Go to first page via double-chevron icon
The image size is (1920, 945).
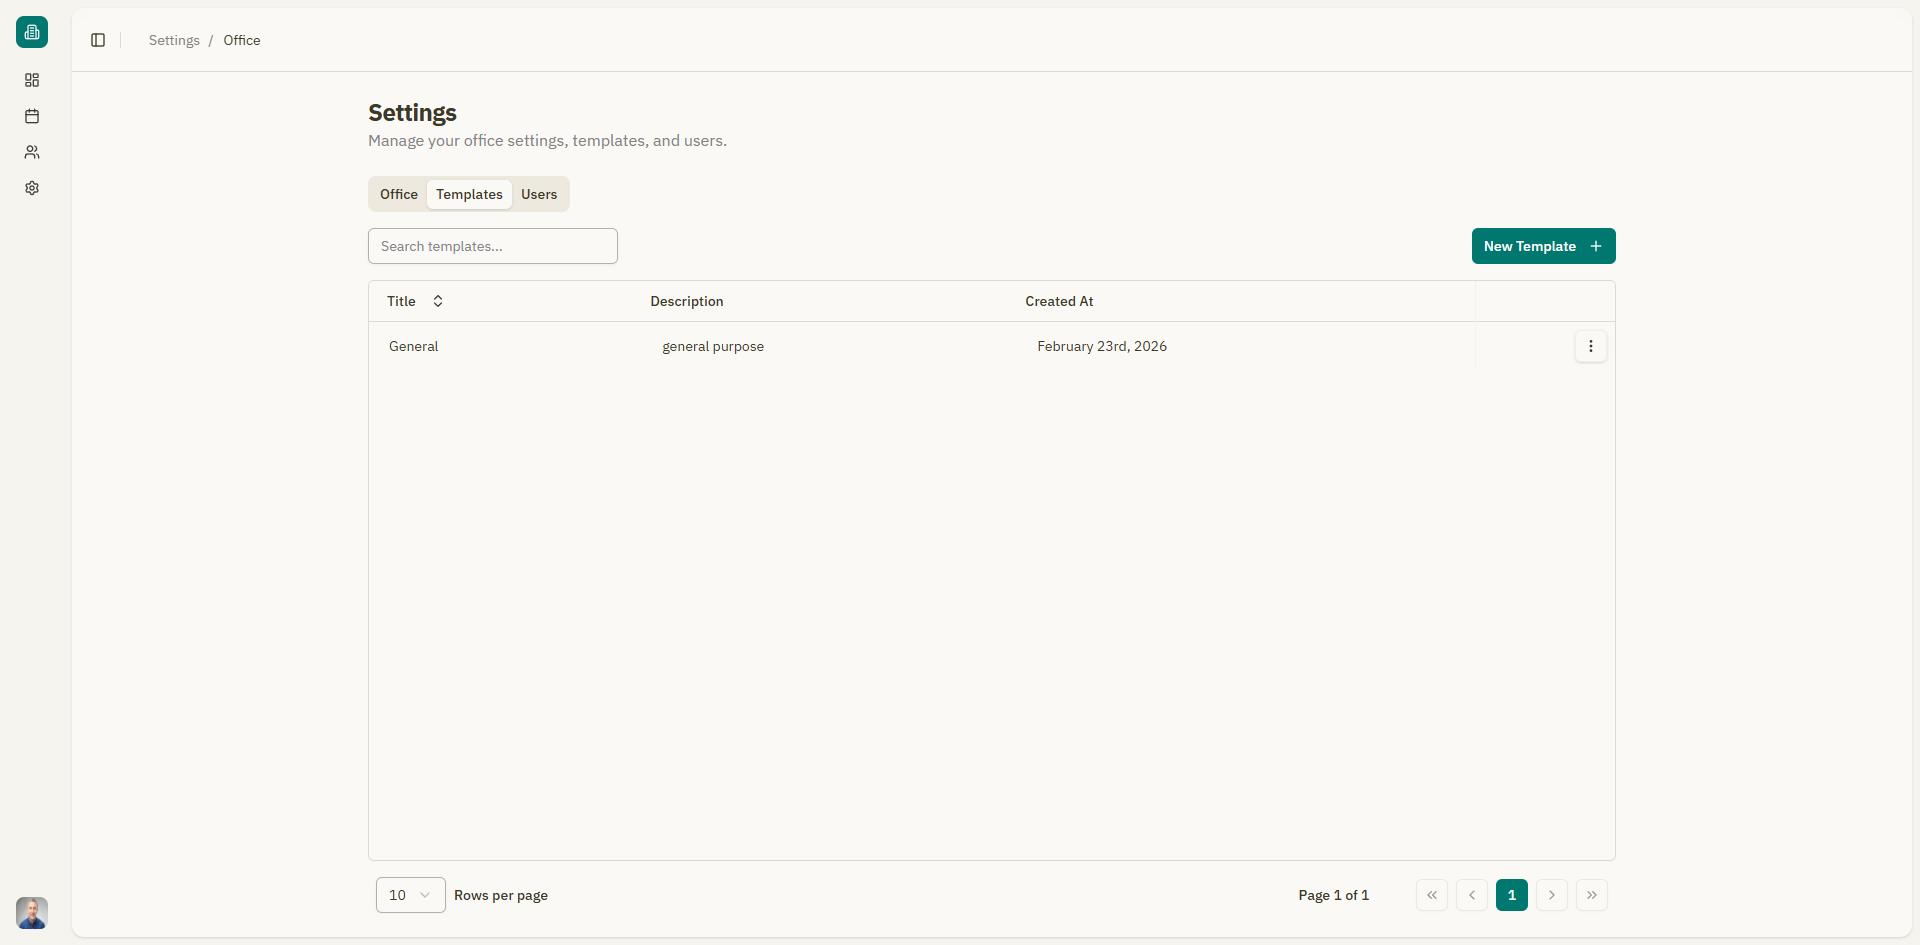pos(1431,895)
